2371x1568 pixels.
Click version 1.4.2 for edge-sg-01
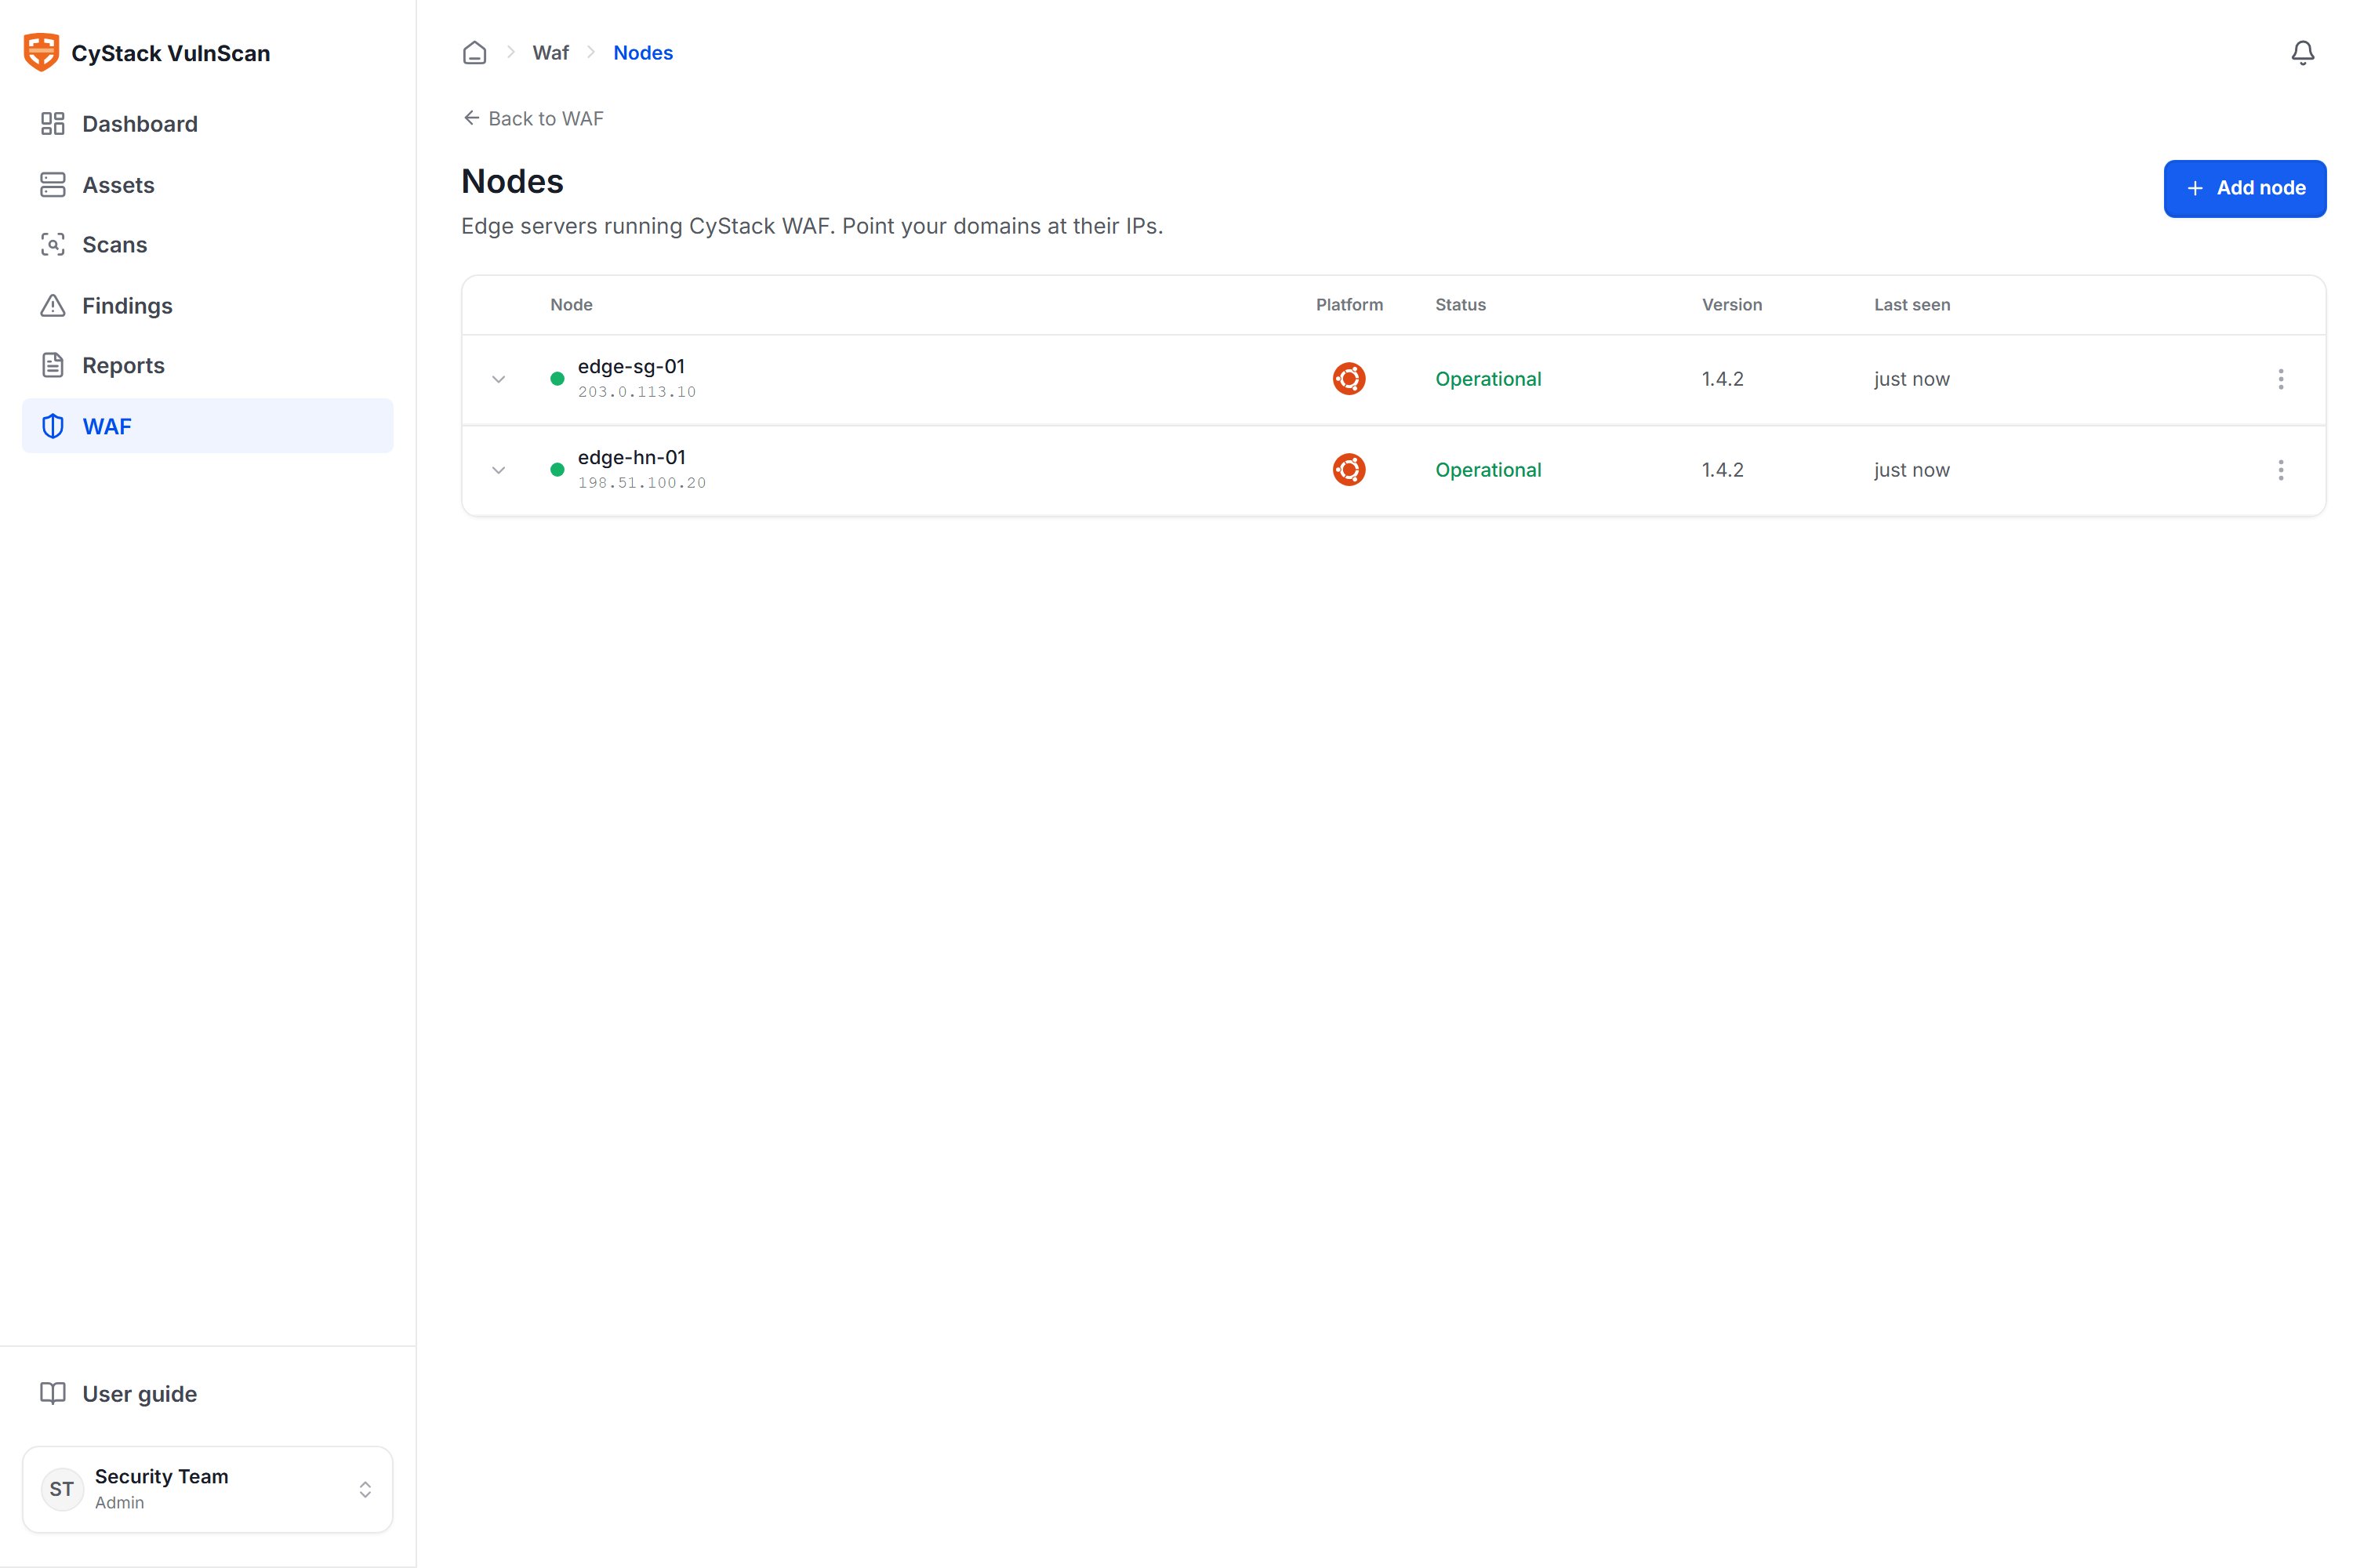point(1722,379)
